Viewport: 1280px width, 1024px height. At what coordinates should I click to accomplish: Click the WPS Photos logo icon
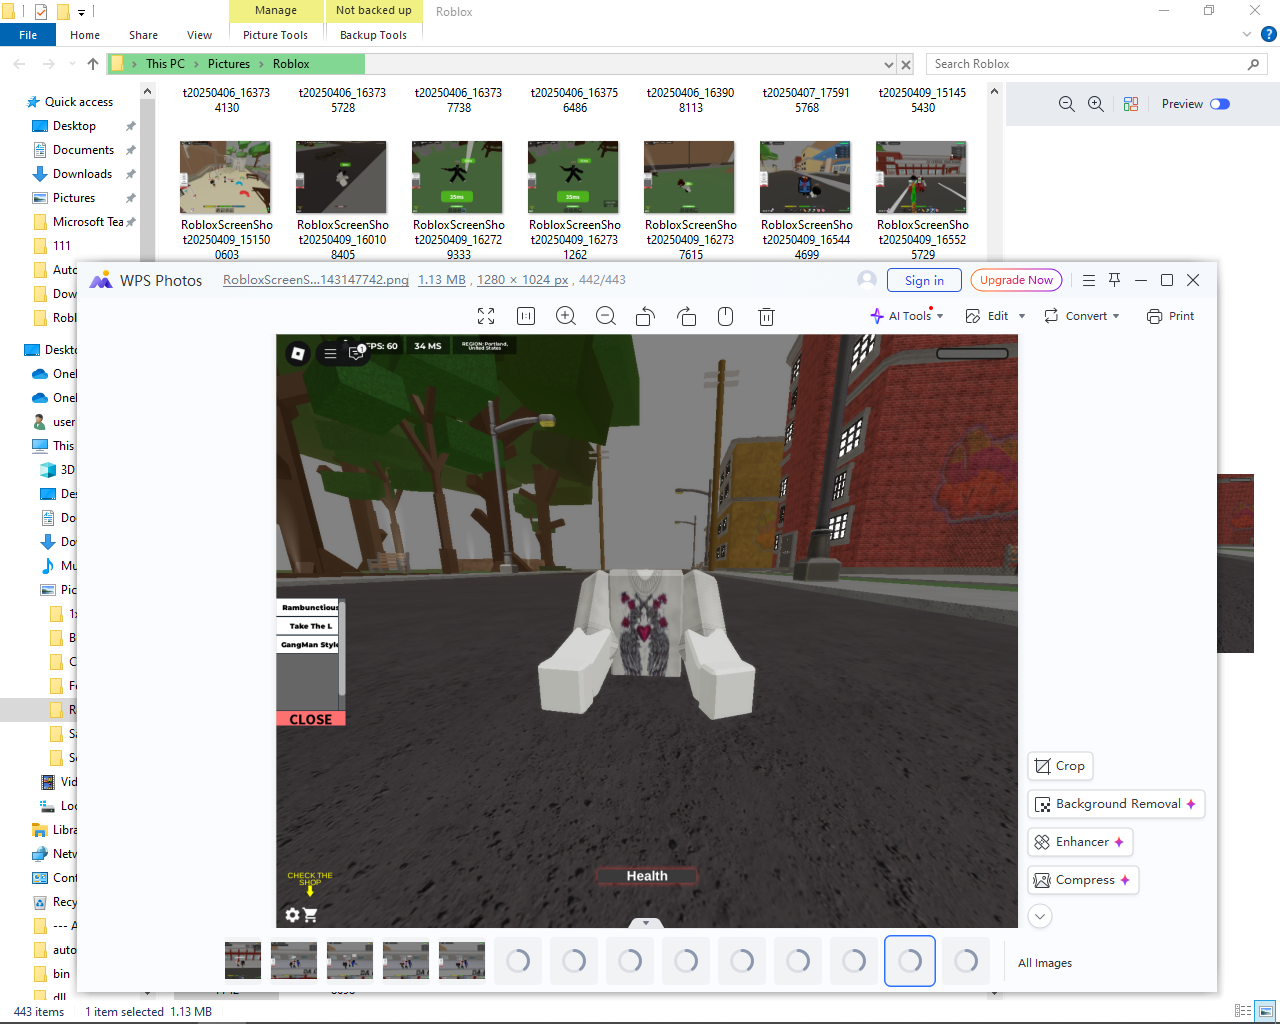click(x=101, y=280)
